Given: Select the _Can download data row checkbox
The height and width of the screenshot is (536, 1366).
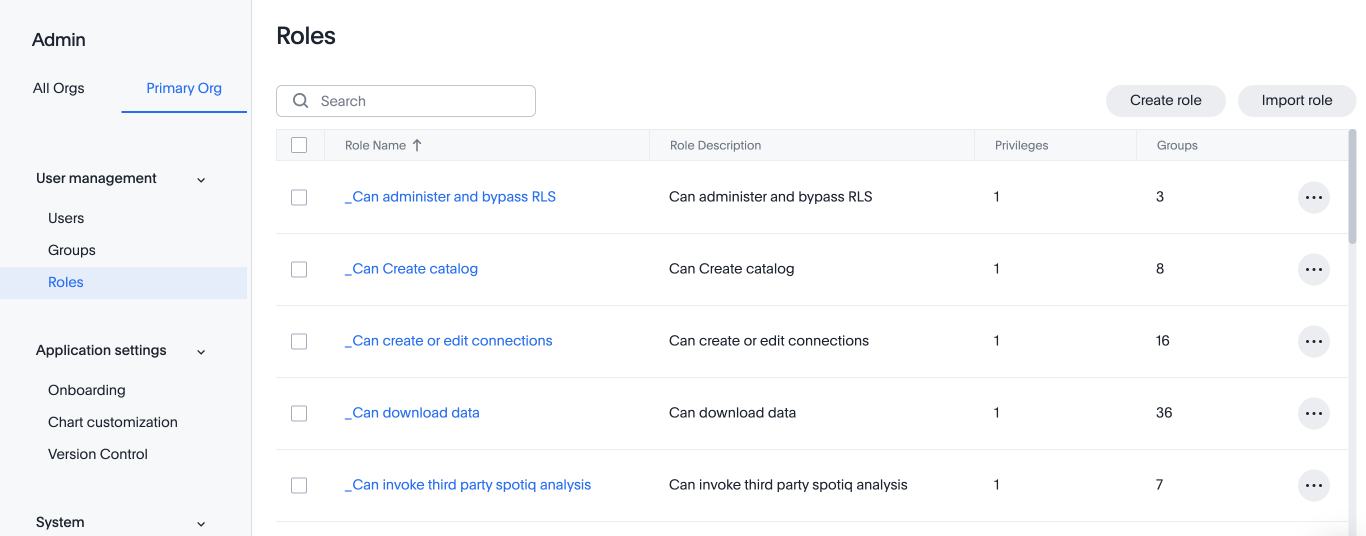Looking at the screenshot, I should click(x=299, y=414).
